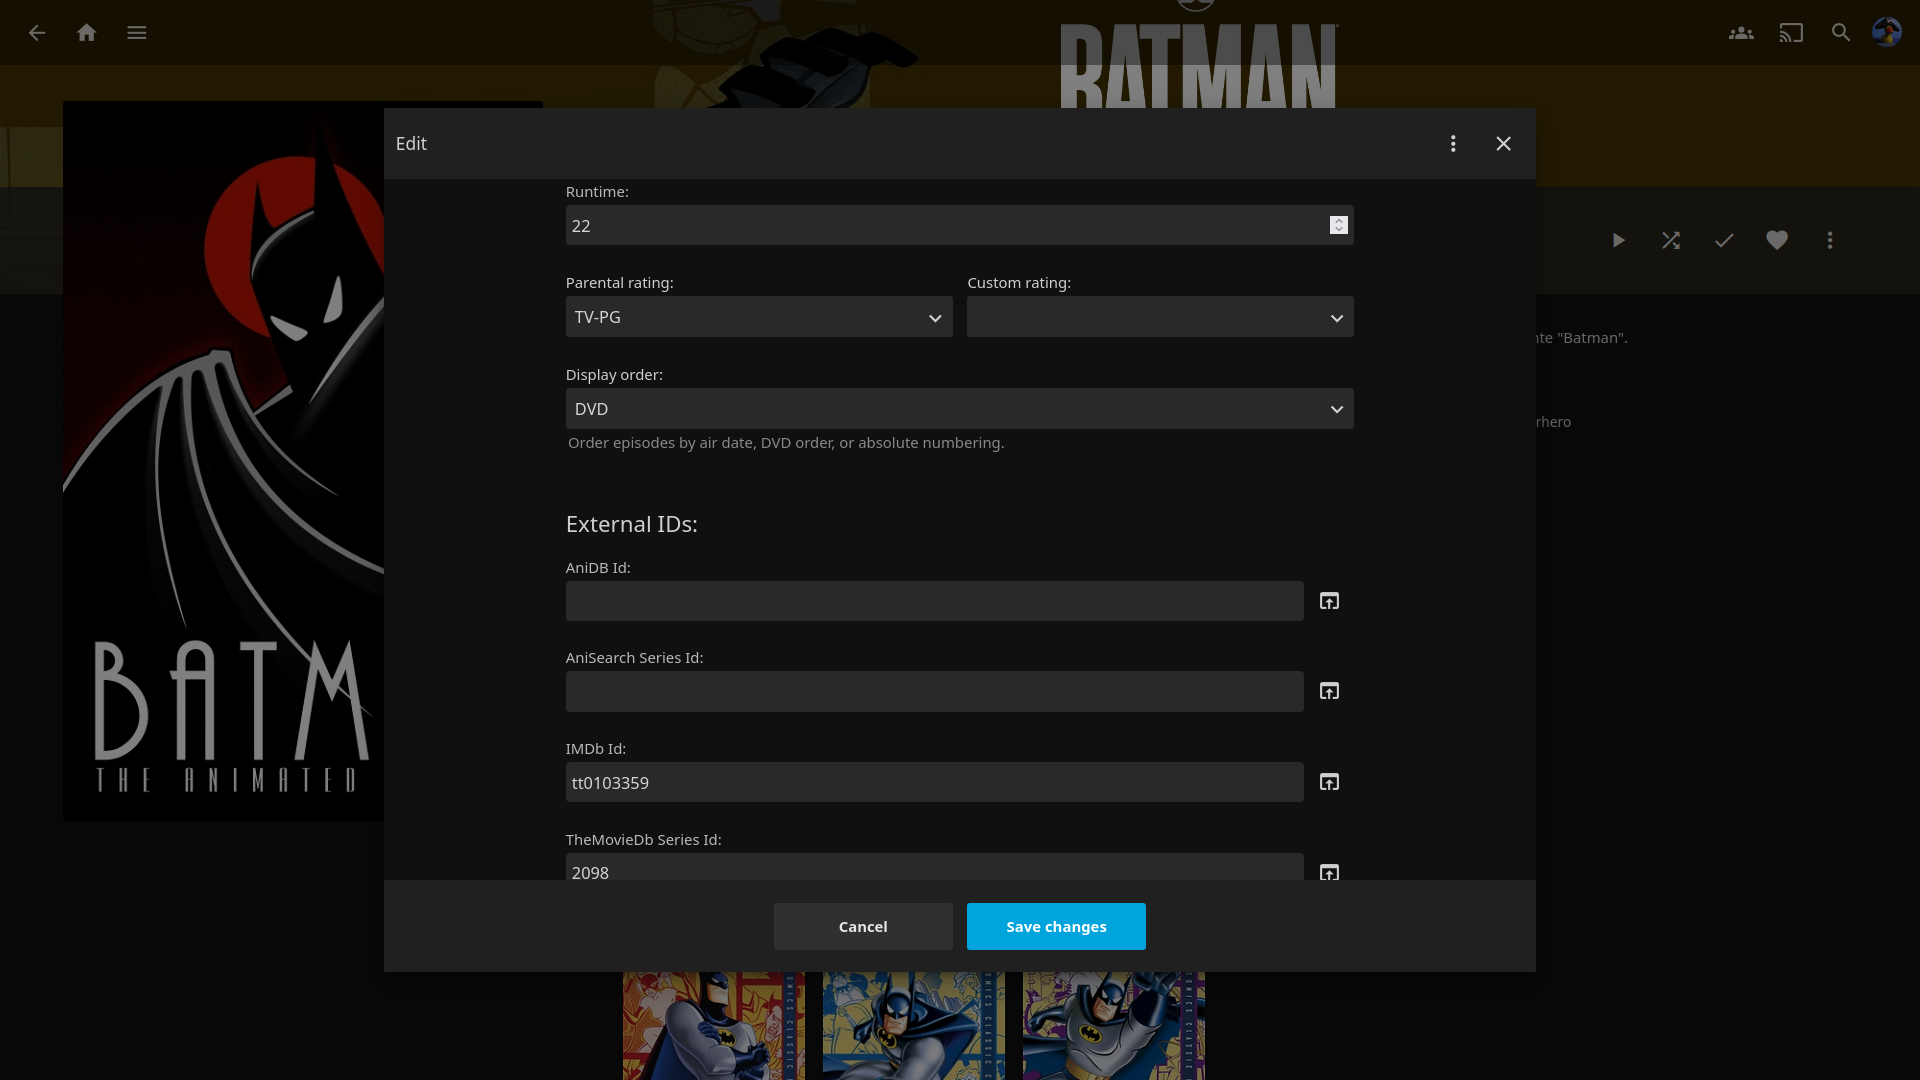Open TheMovieDb Series Id link icon
Screen dimensions: 1920x1080
pyautogui.click(x=1329, y=872)
